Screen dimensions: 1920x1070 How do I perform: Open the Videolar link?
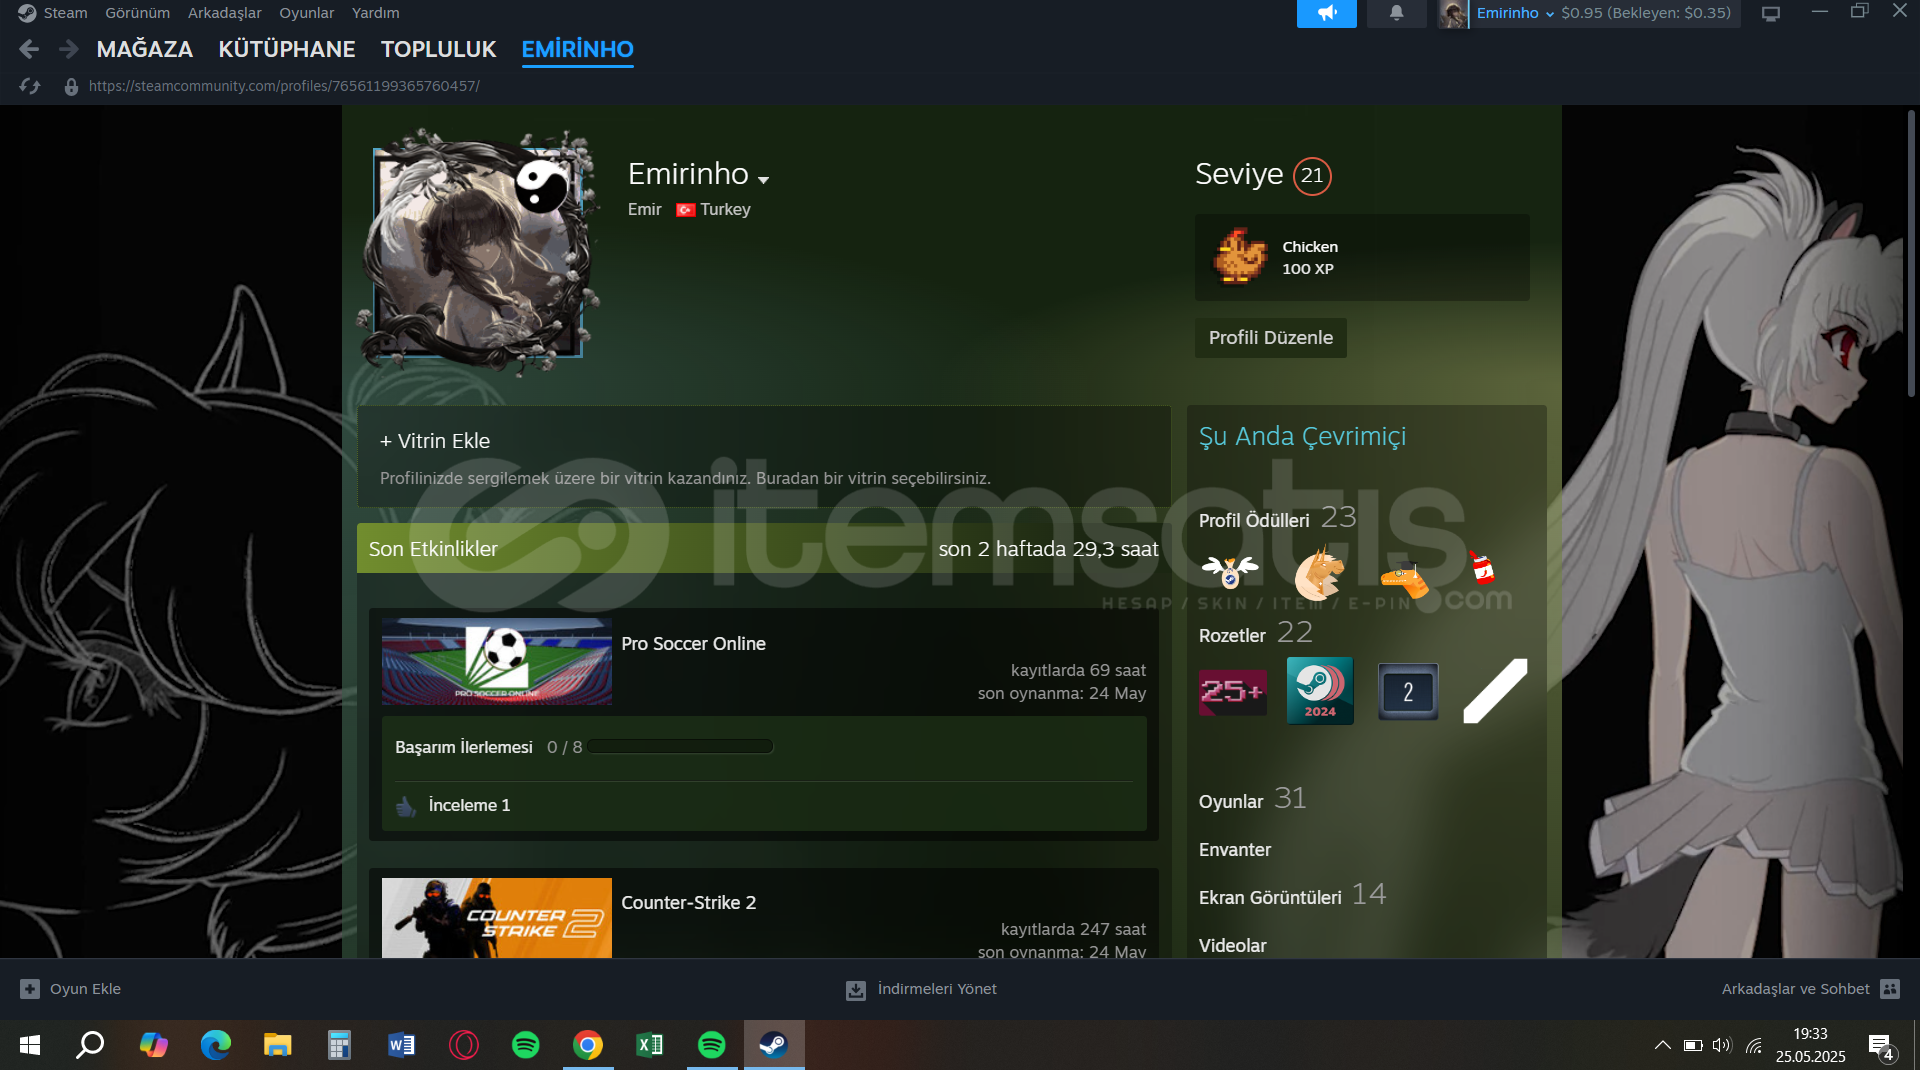1232,946
